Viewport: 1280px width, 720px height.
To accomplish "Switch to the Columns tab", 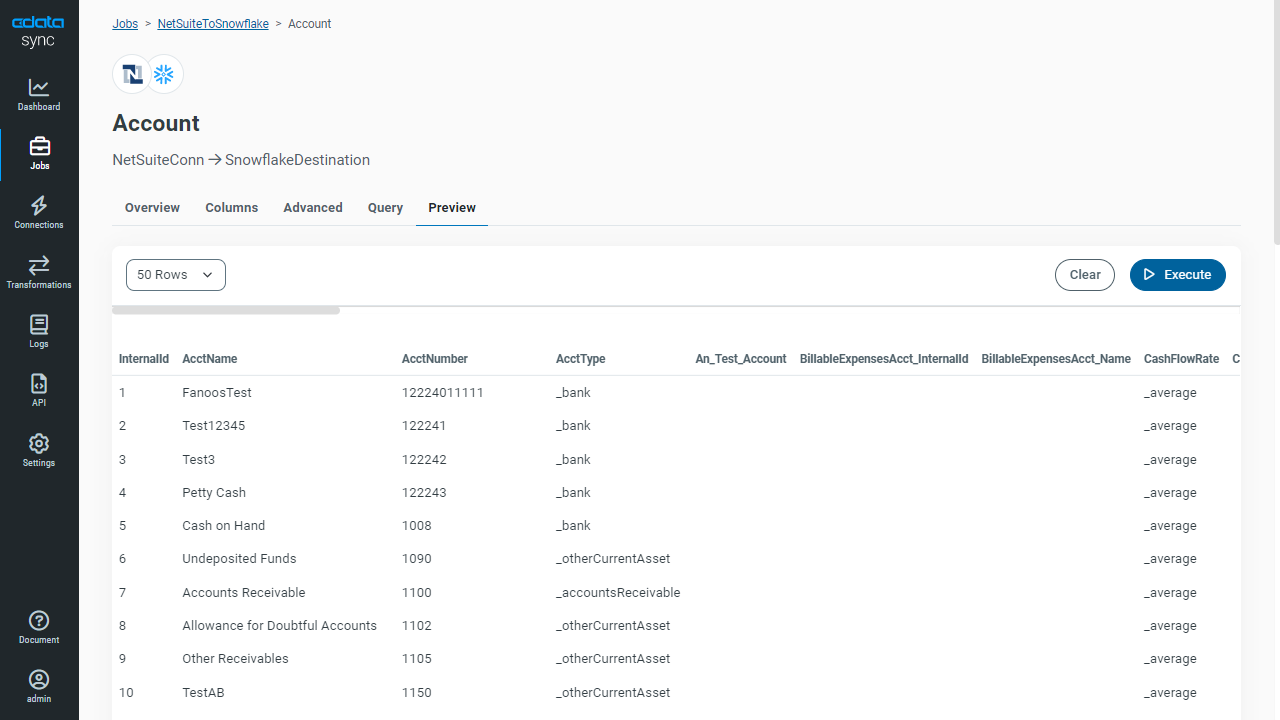I will 231,208.
